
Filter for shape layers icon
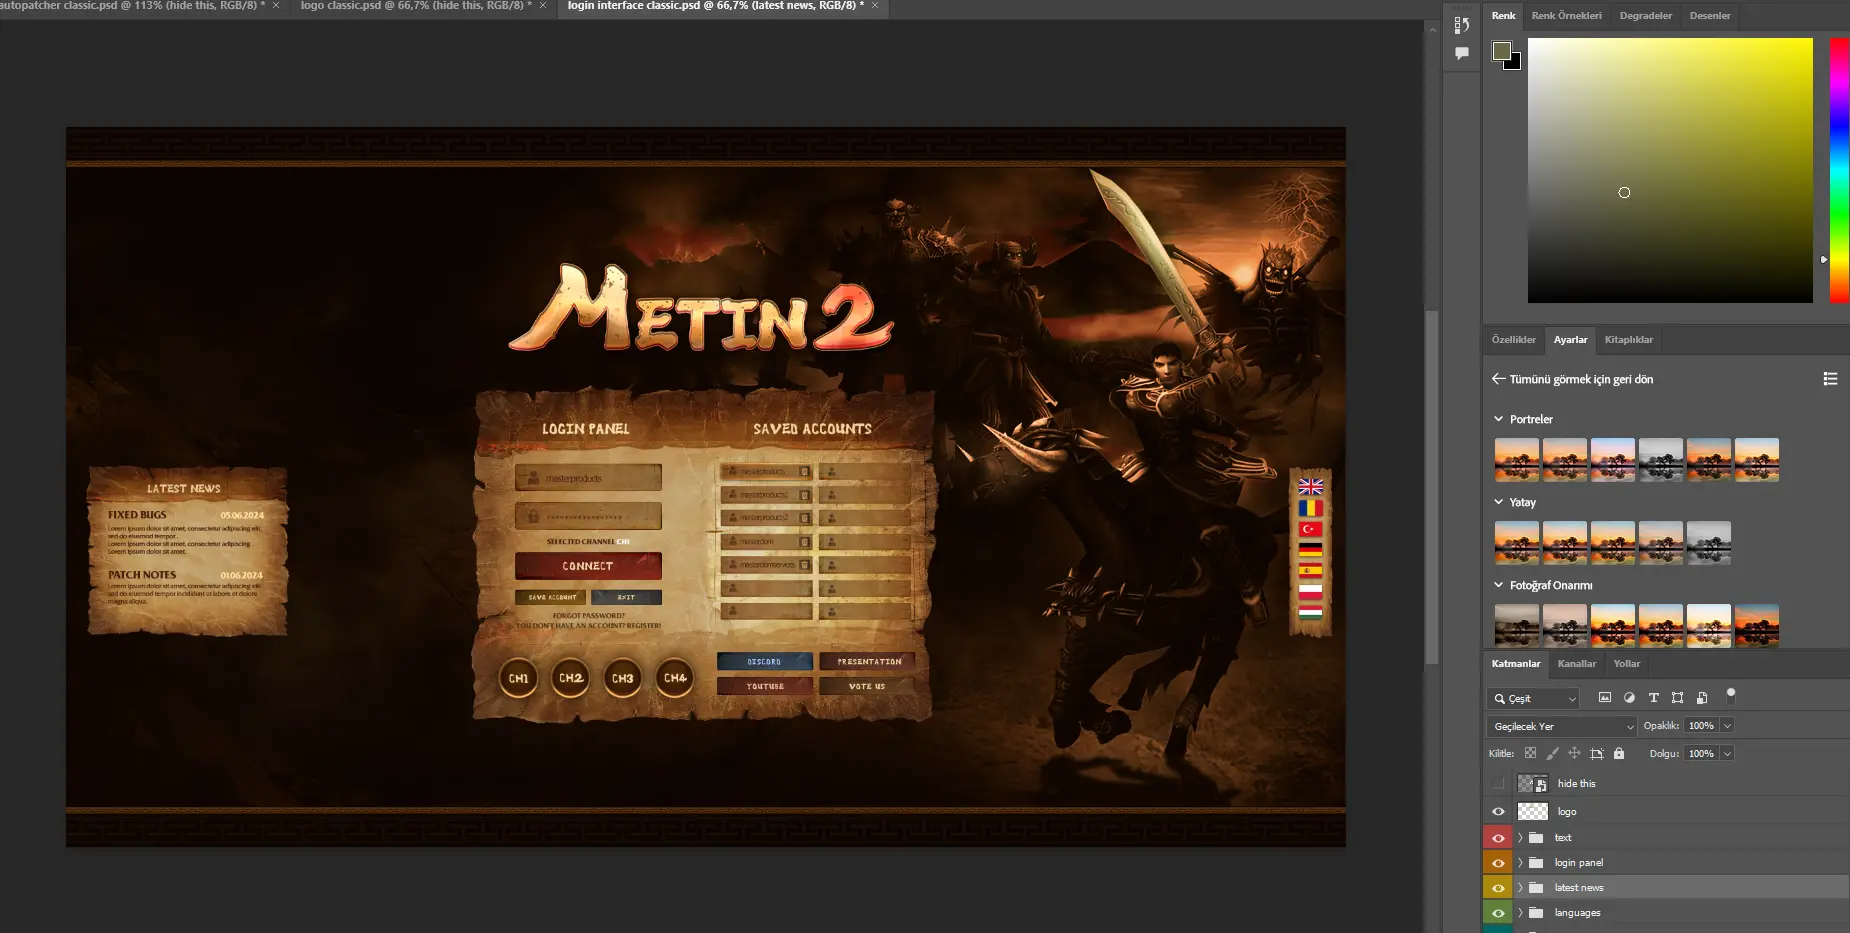pyautogui.click(x=1678, y=699)
